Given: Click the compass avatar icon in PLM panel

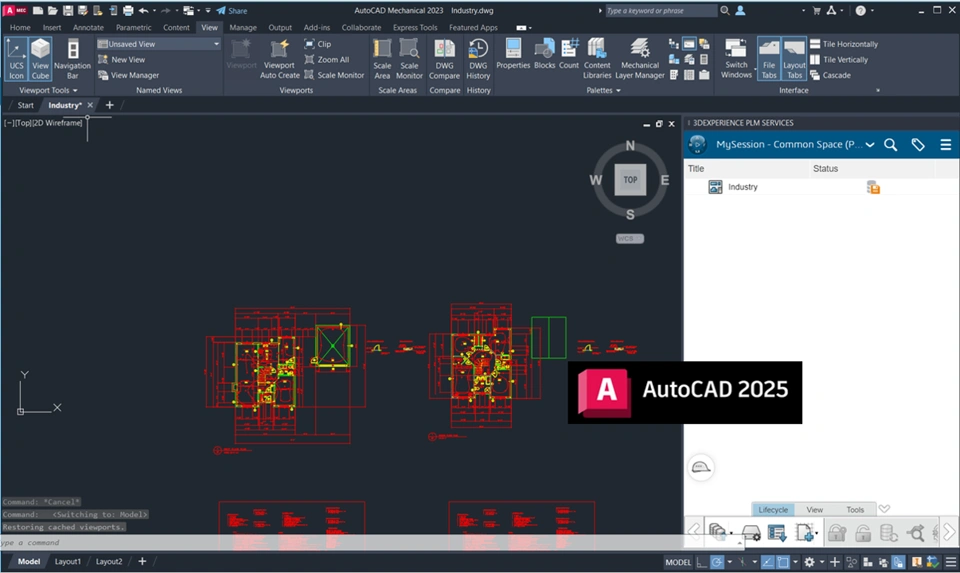Looking at the screenshot, I should tap(697, 144).
